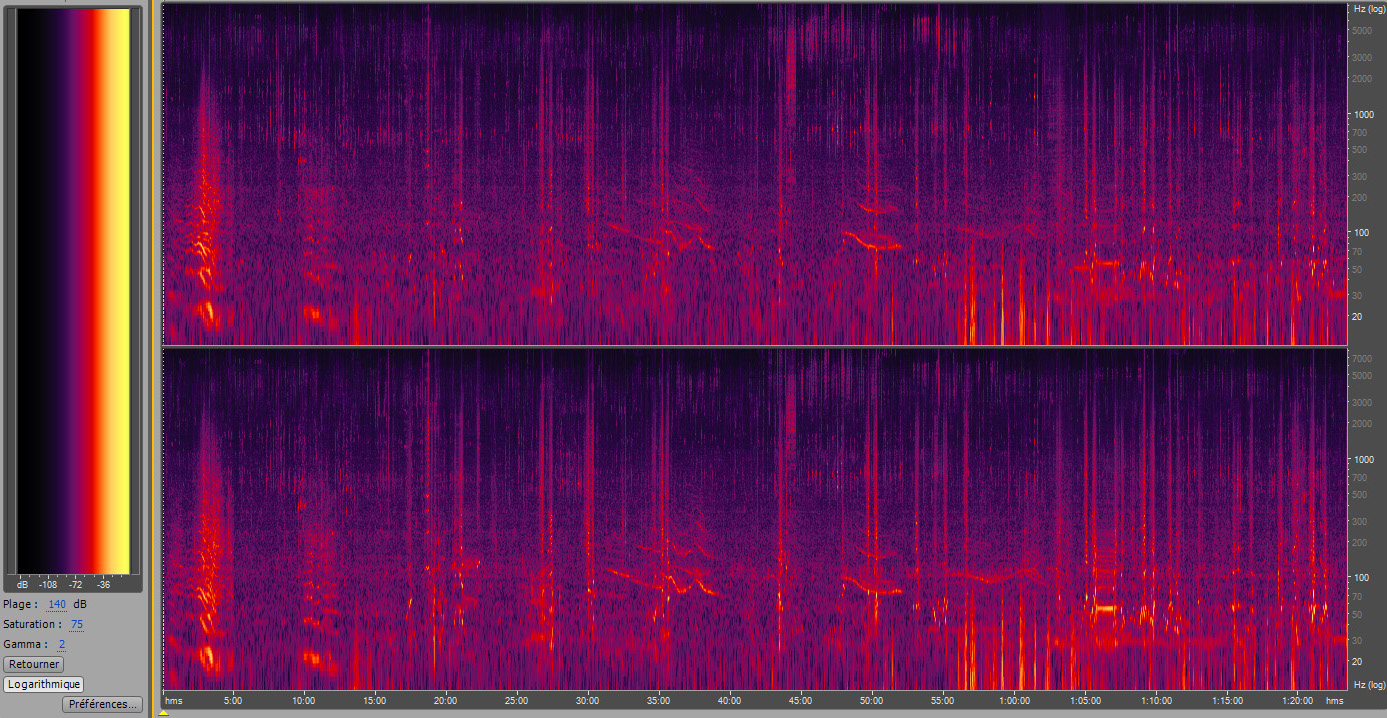Click the 1:00:00 timeline mark
Image resolution: width=1387 pixels, height=718 pixels.
click(1014, 701)
